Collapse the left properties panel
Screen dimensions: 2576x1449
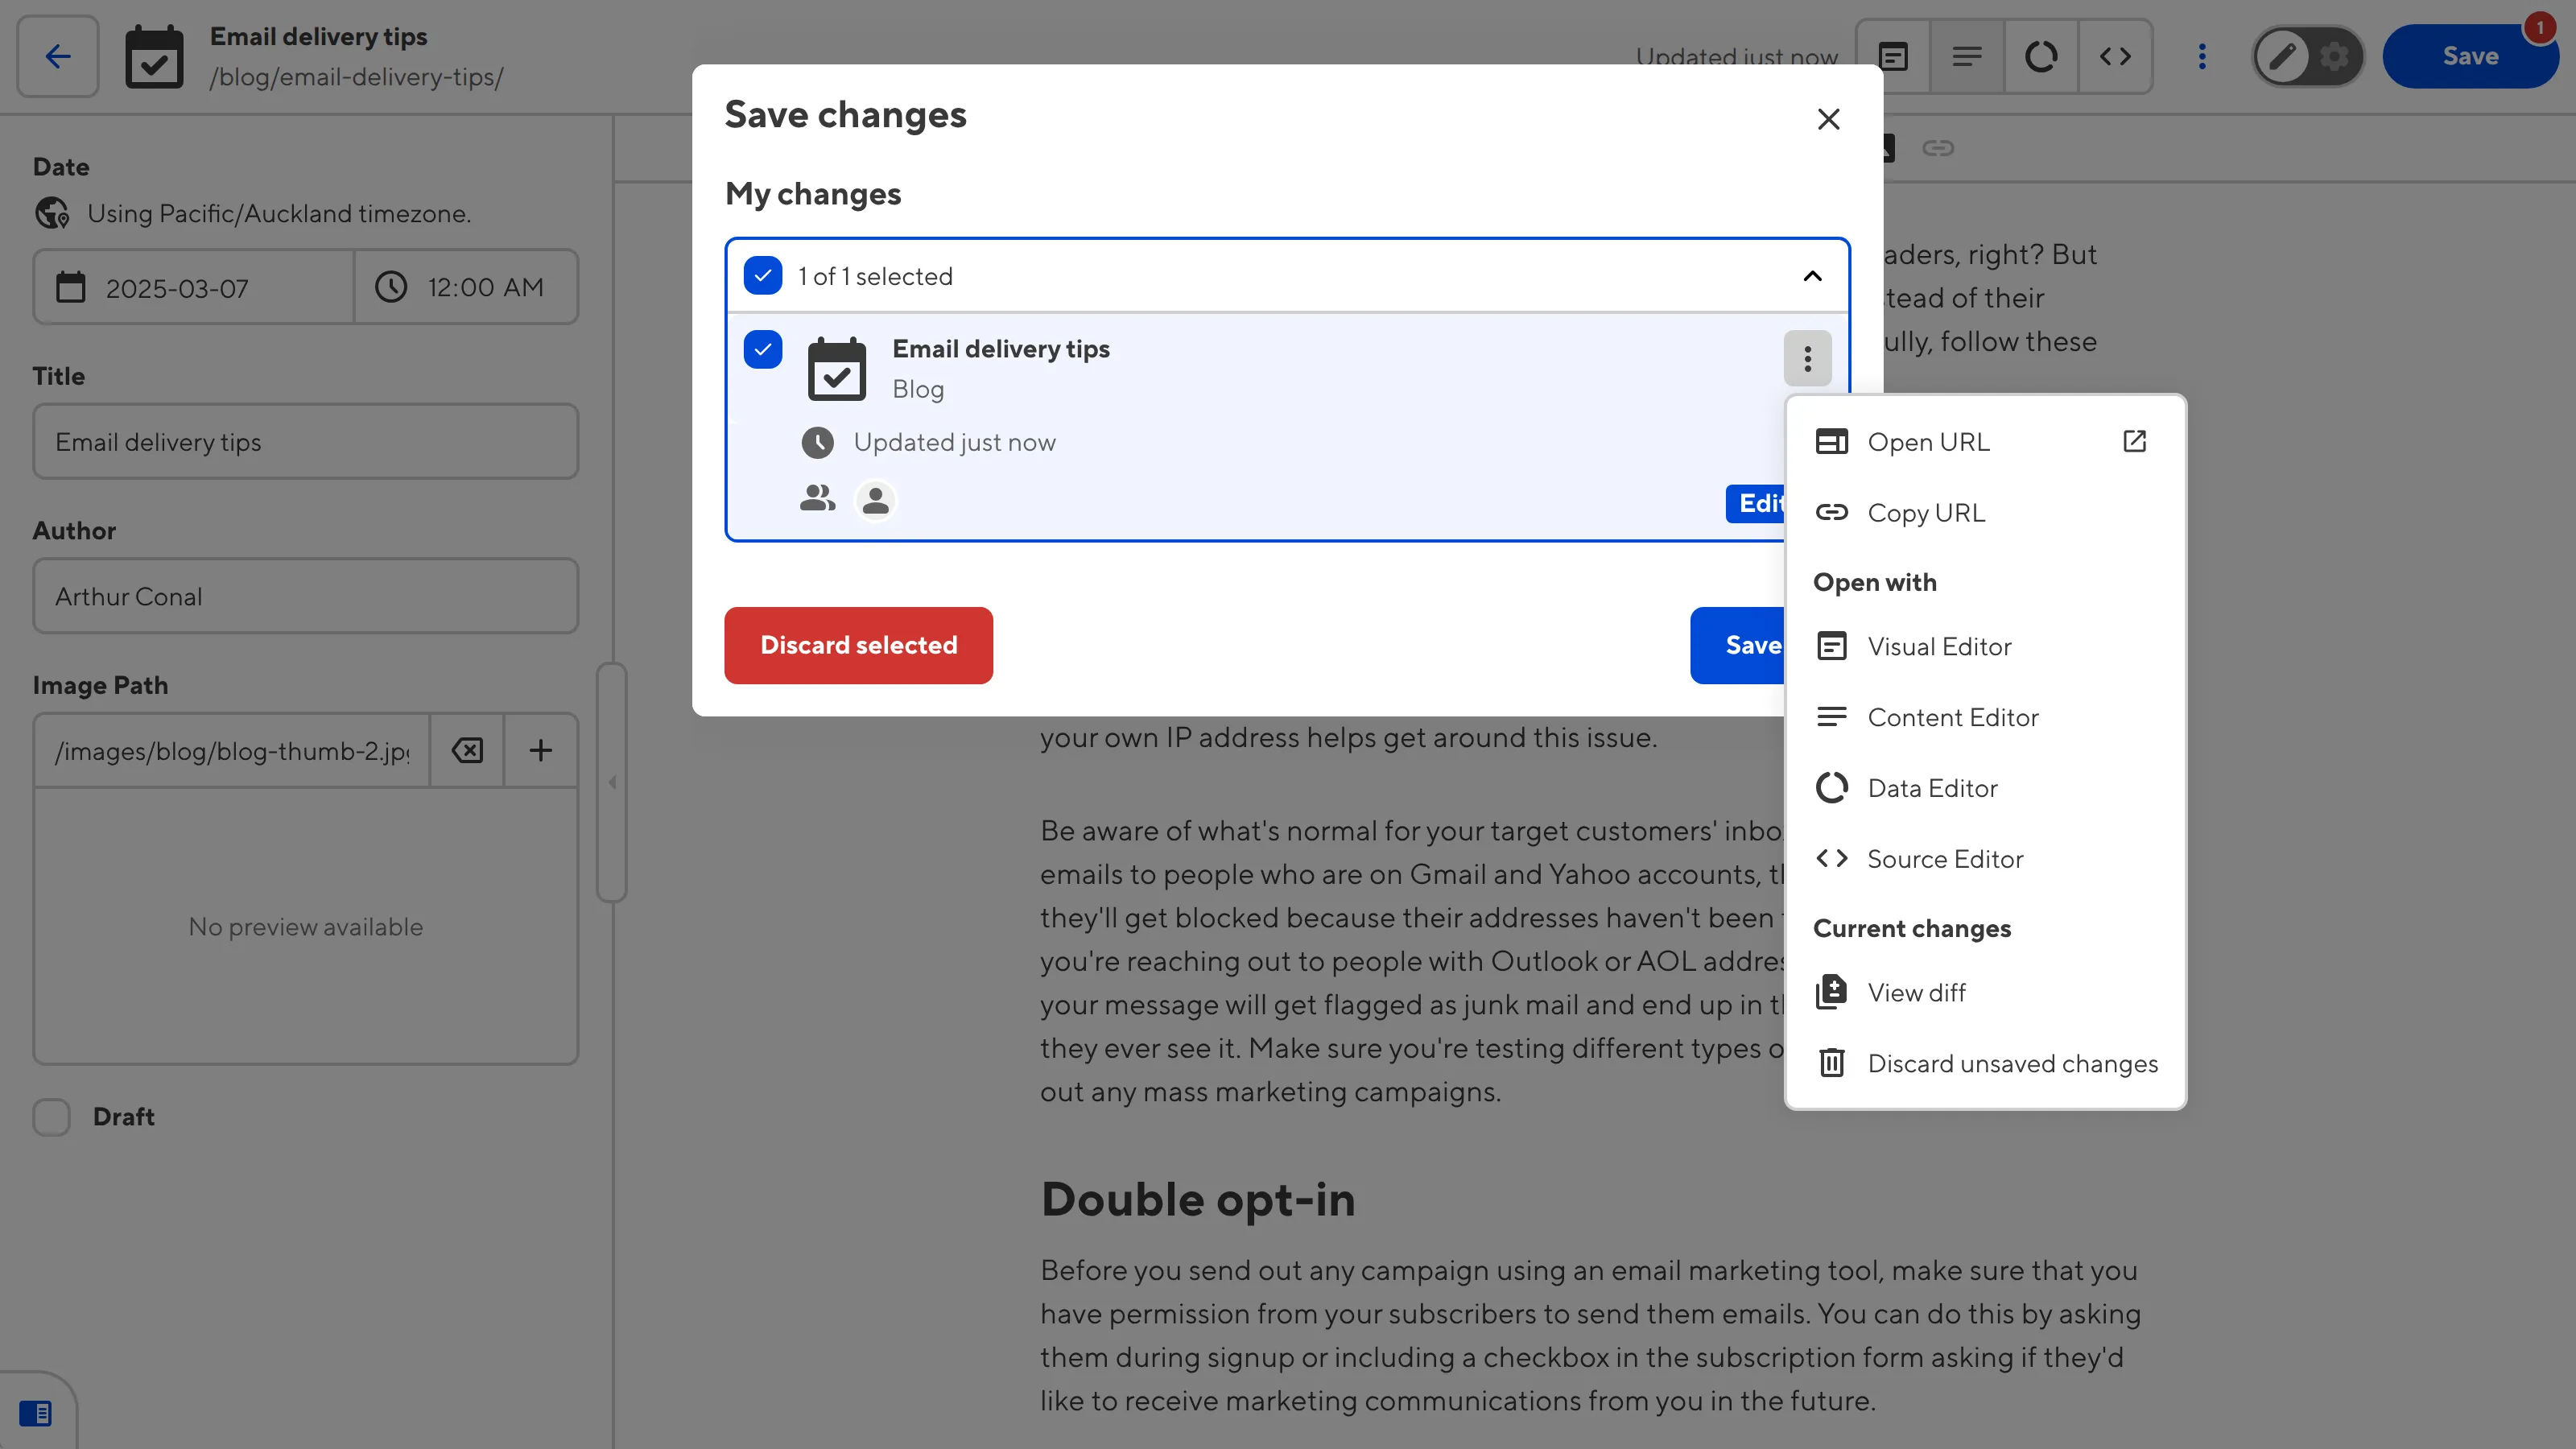point(613,783)
